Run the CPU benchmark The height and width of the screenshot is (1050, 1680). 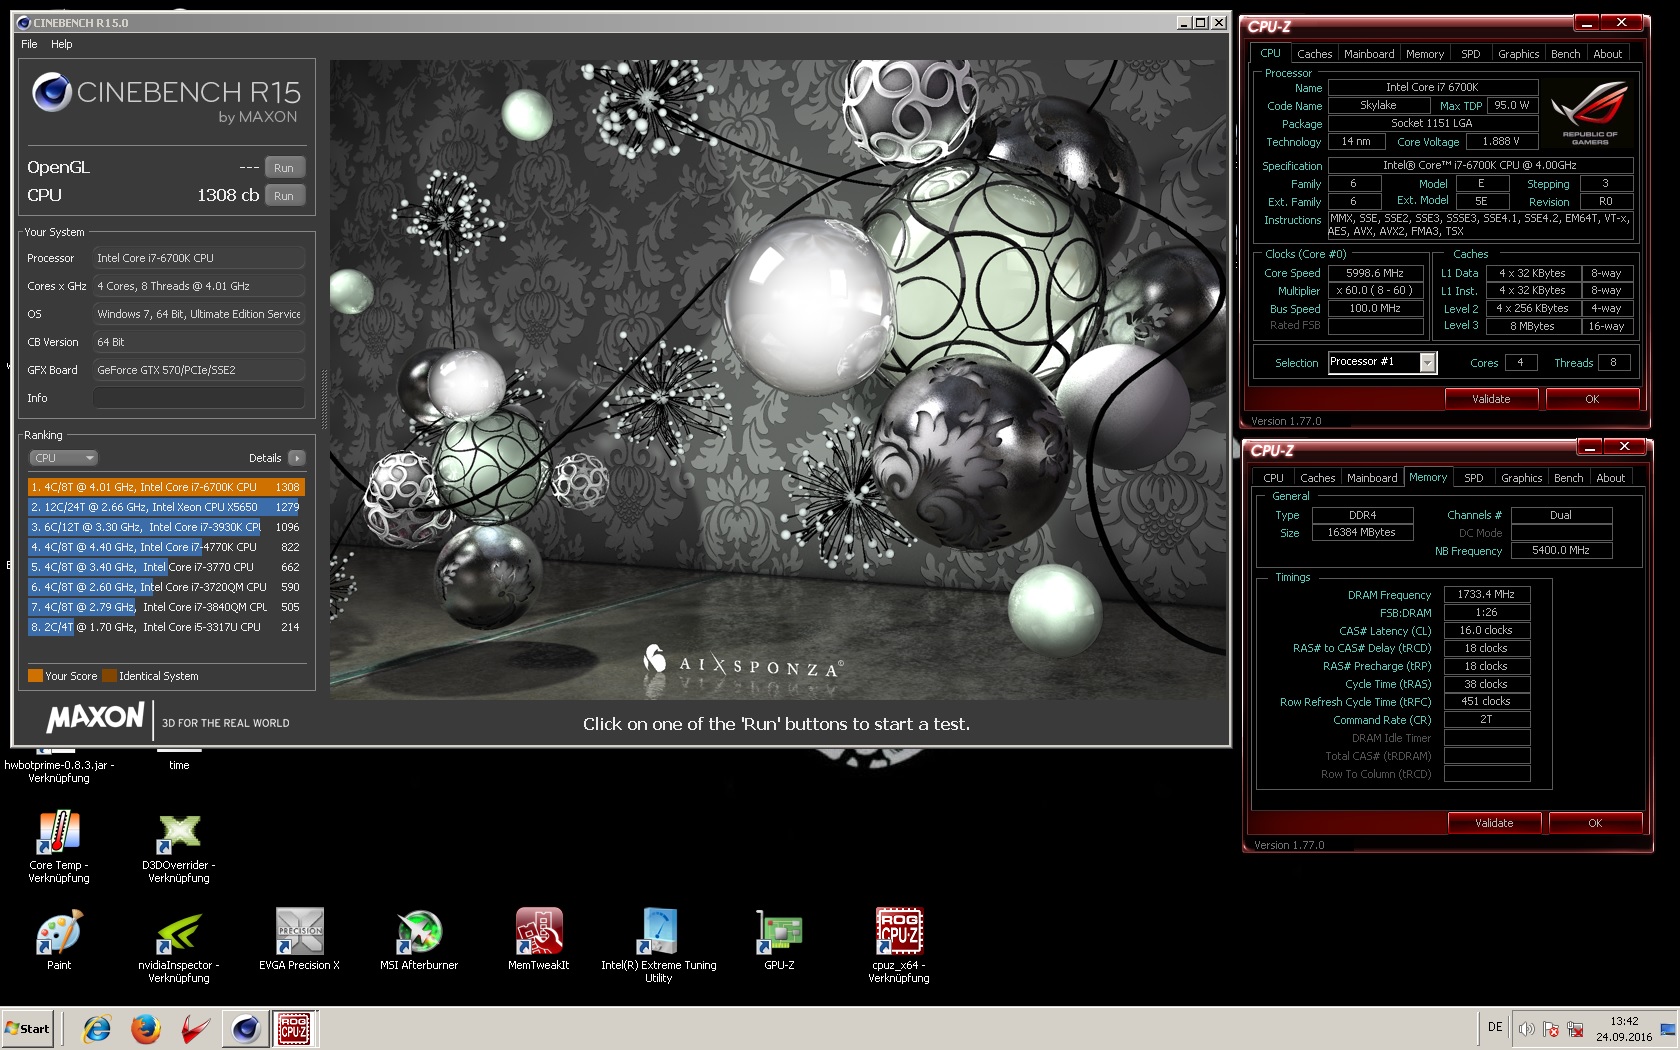pyautogui.click(x=284, y=196)
